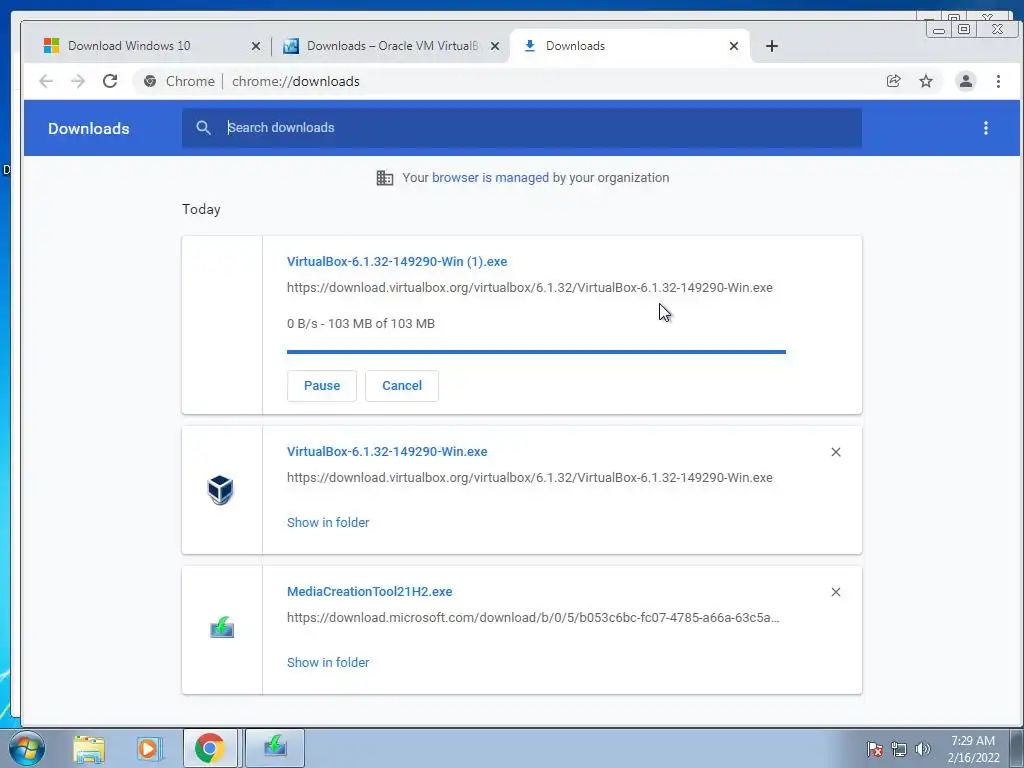Click the Chrome taskbar button
Viewport: 1024px width, 768px height.
[x=210, y=748]
